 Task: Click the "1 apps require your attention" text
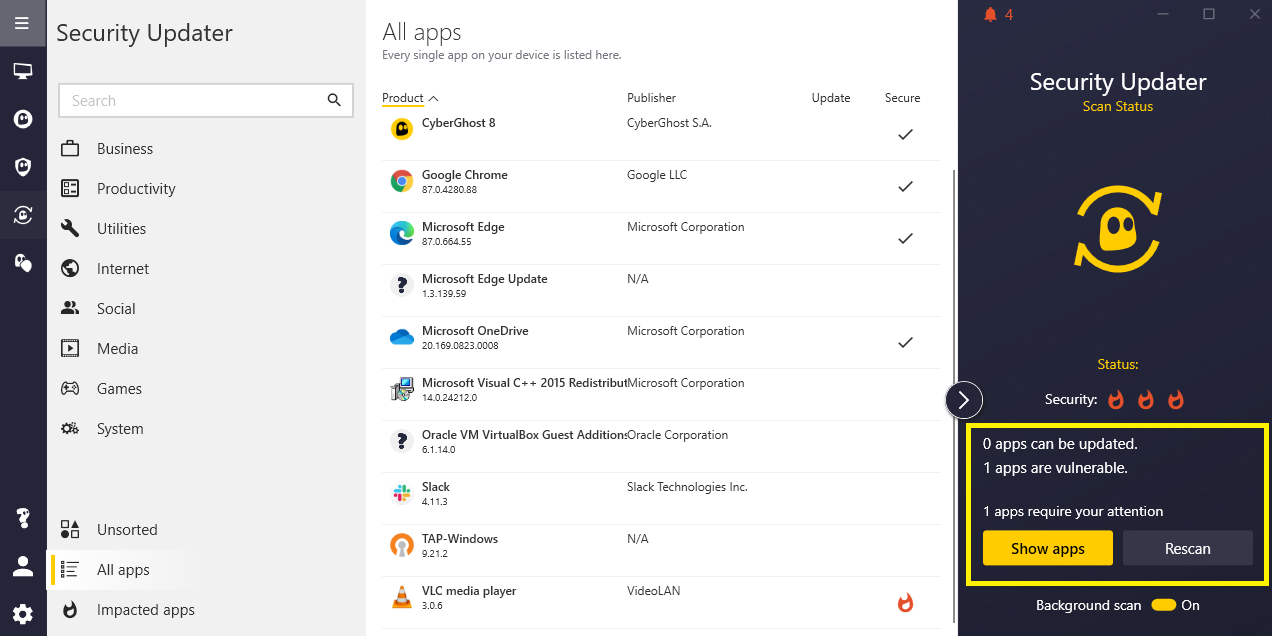(1073, 512)
